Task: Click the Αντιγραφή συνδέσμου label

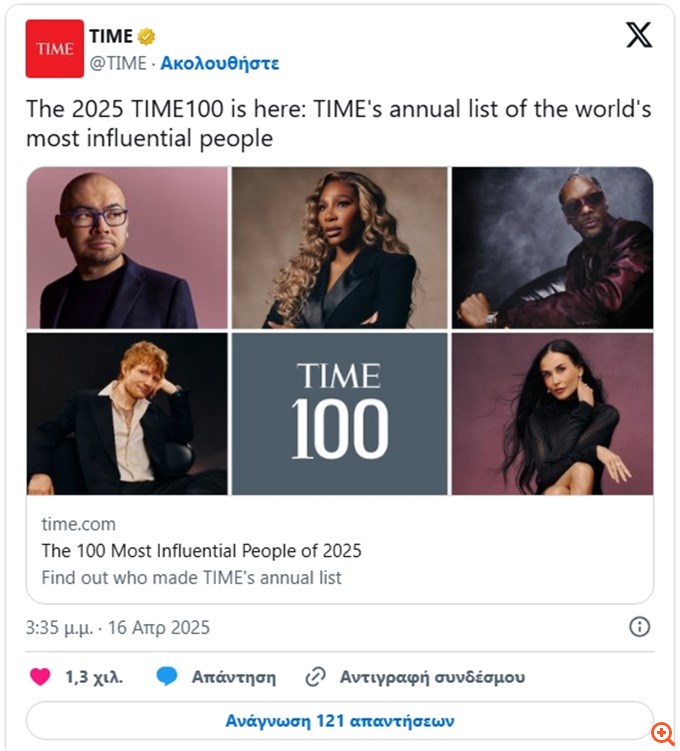Action: tap(432, 677)
